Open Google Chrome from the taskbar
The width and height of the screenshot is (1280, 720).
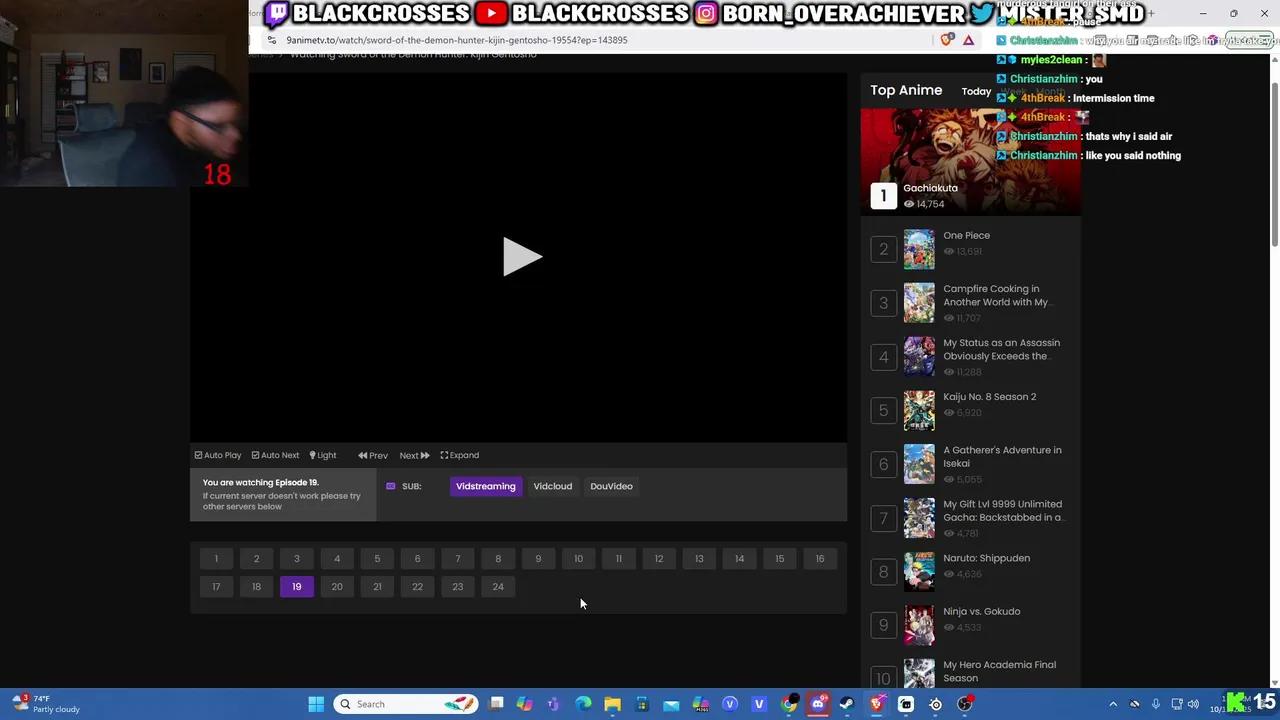coord(789,704)
